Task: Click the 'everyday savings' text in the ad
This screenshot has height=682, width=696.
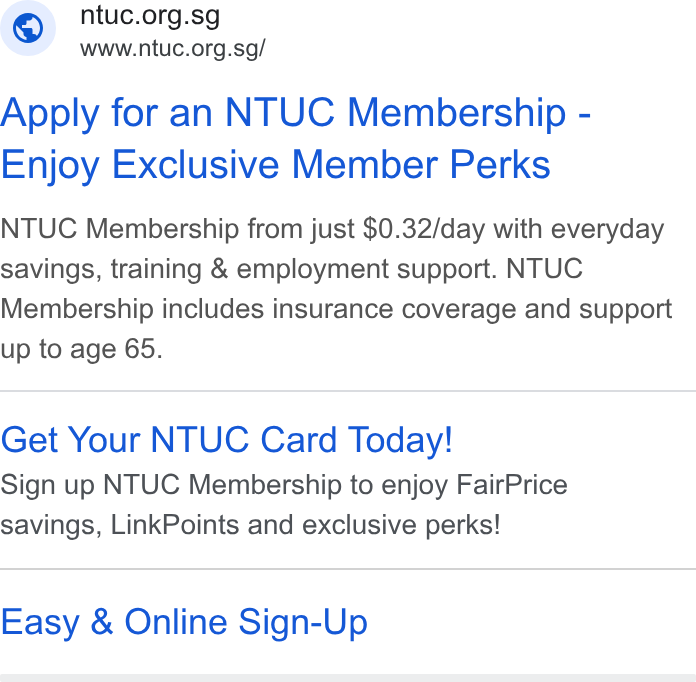Action: click(x=607, y=230)
